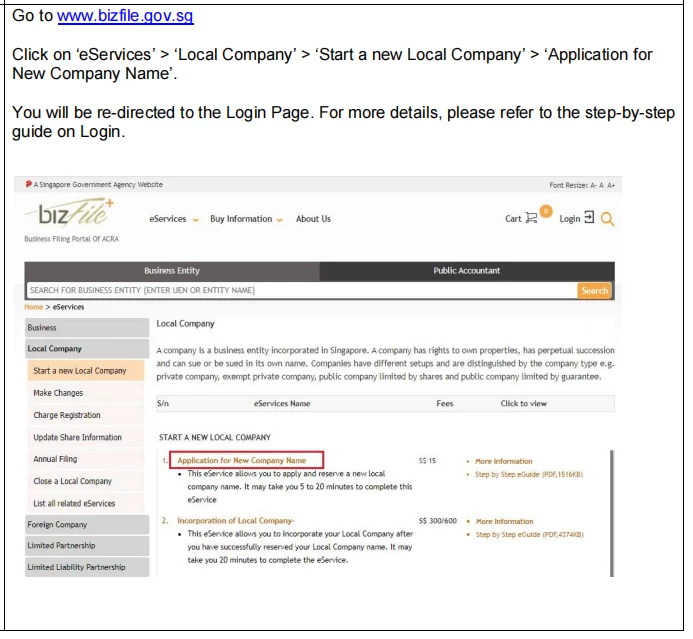Open Application for New Company Name

click(x=242, y=460)
